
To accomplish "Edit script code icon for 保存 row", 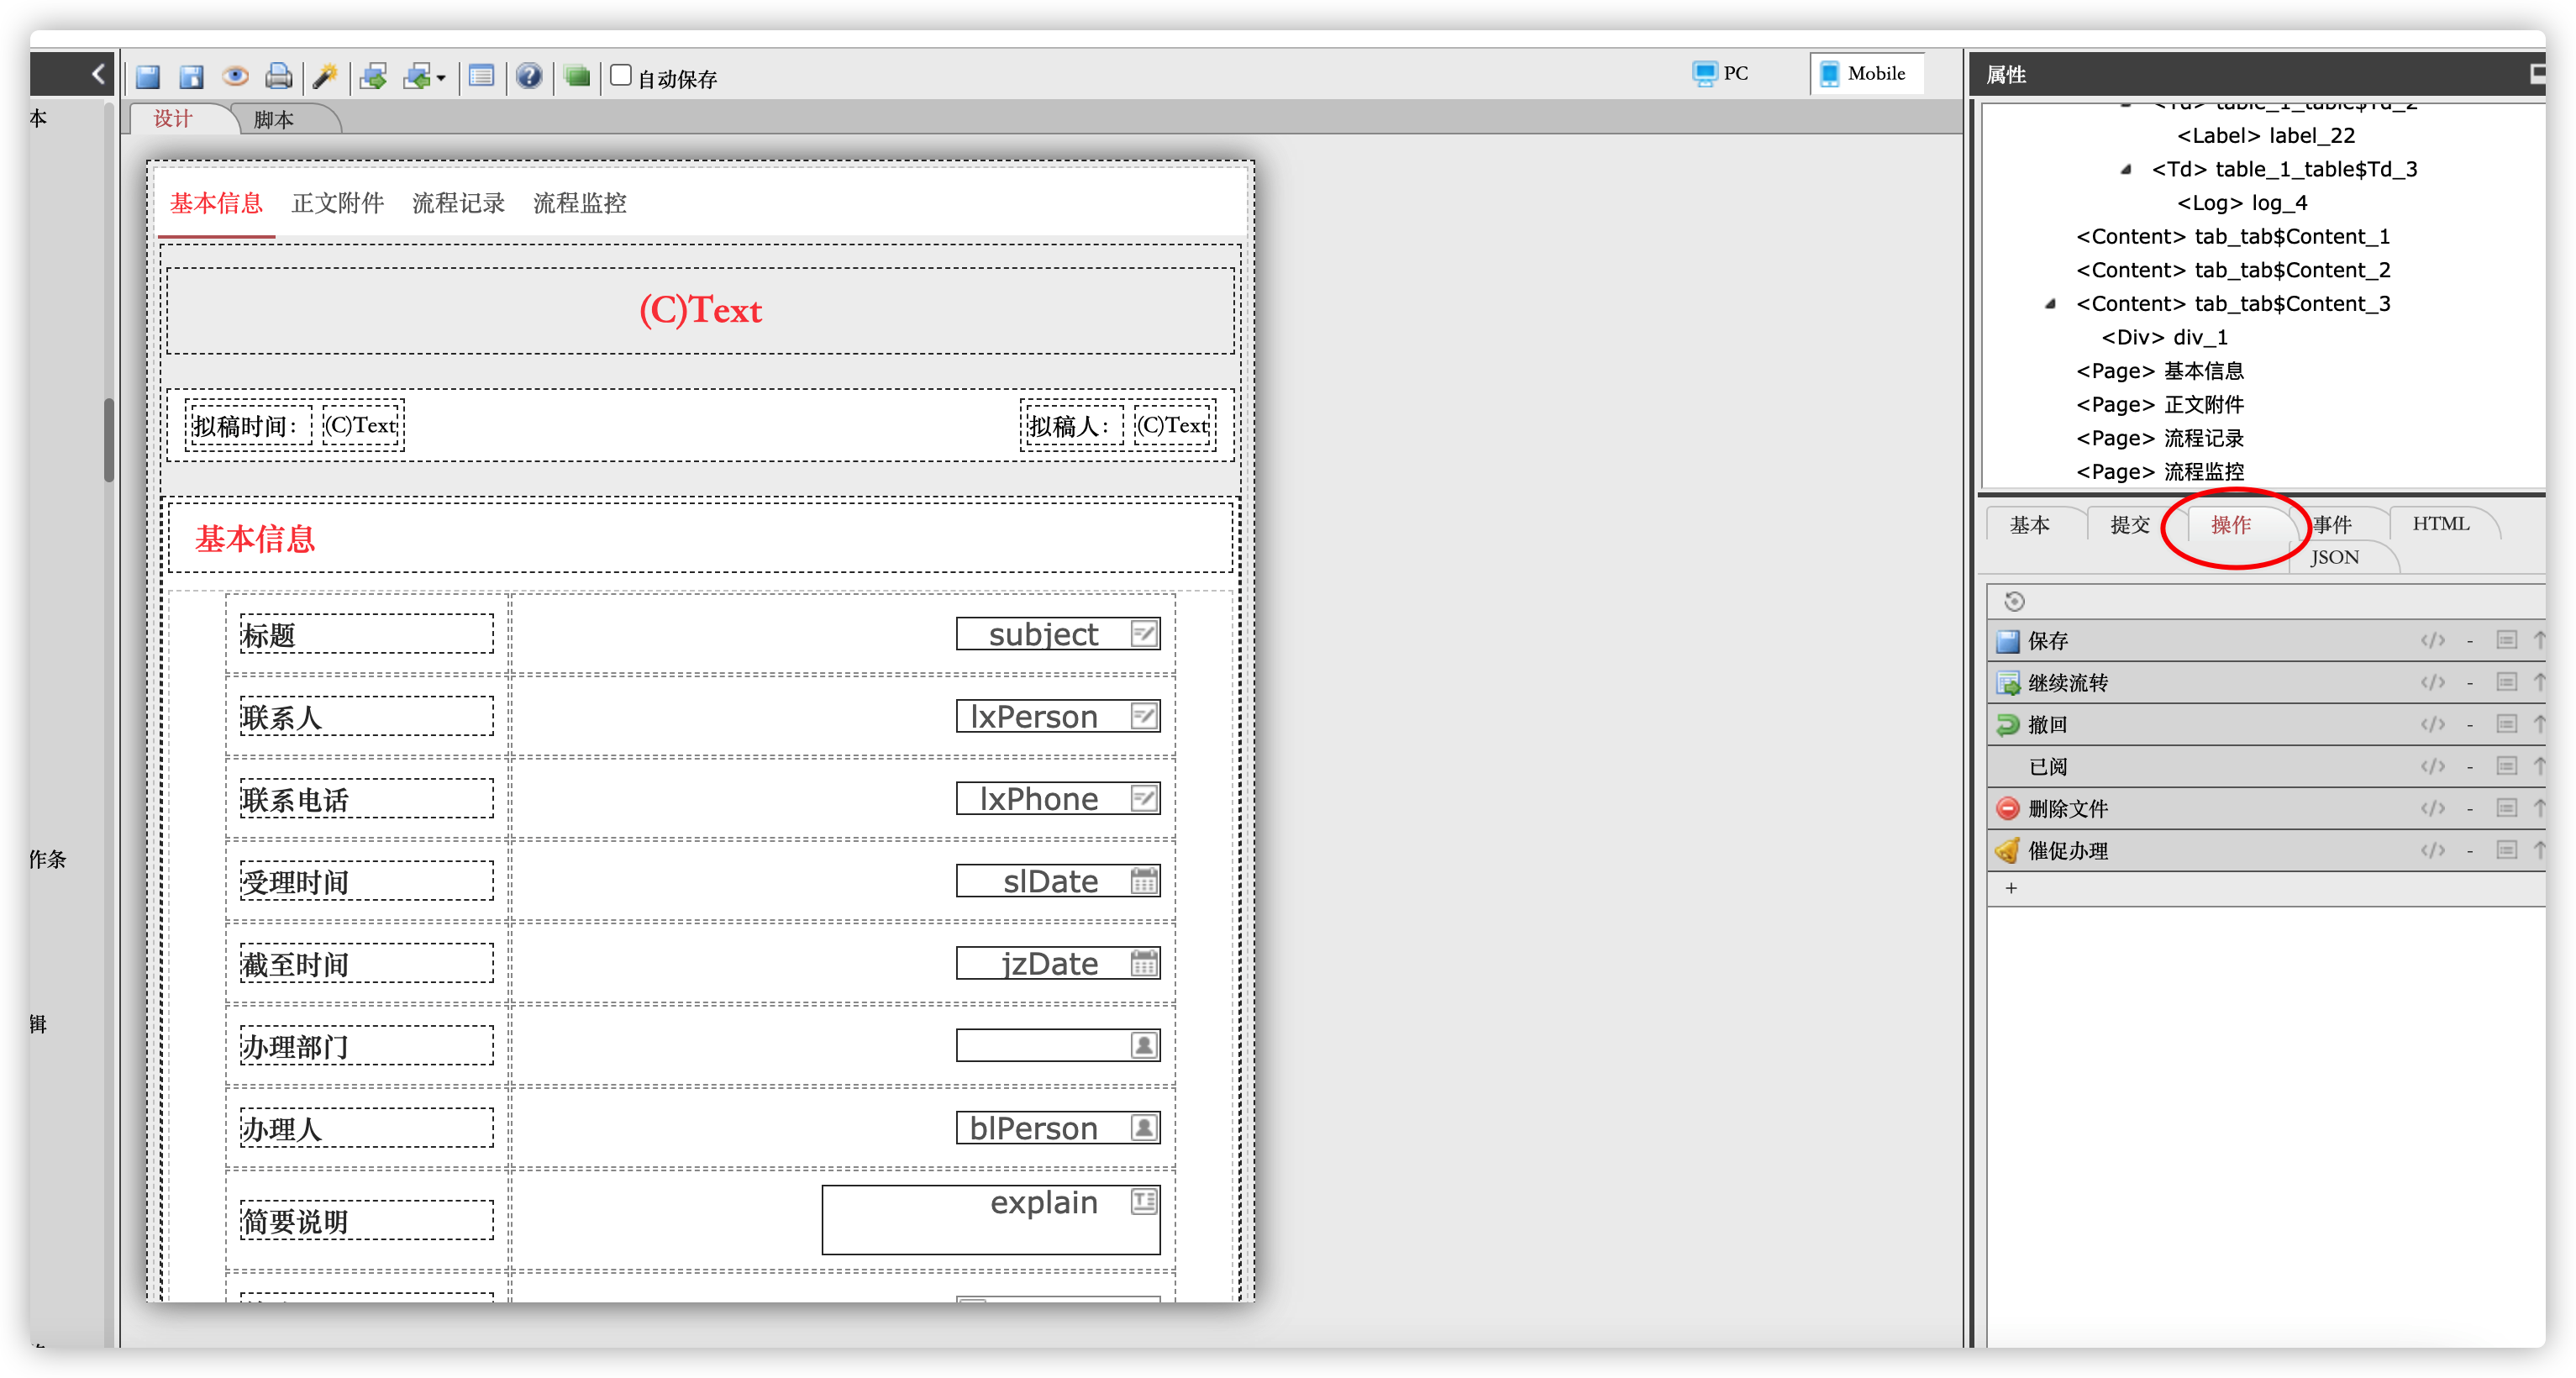I will click(2432, 641).
